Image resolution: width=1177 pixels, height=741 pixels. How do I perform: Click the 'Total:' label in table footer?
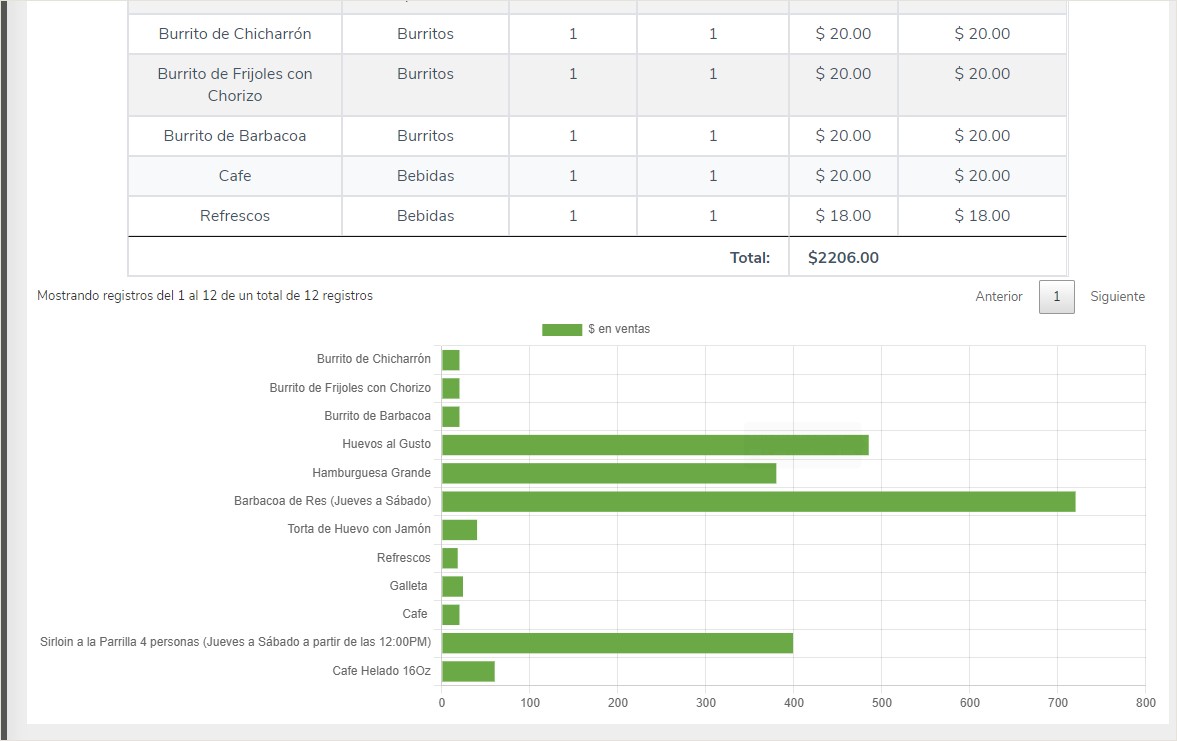(x=750, y=258)
